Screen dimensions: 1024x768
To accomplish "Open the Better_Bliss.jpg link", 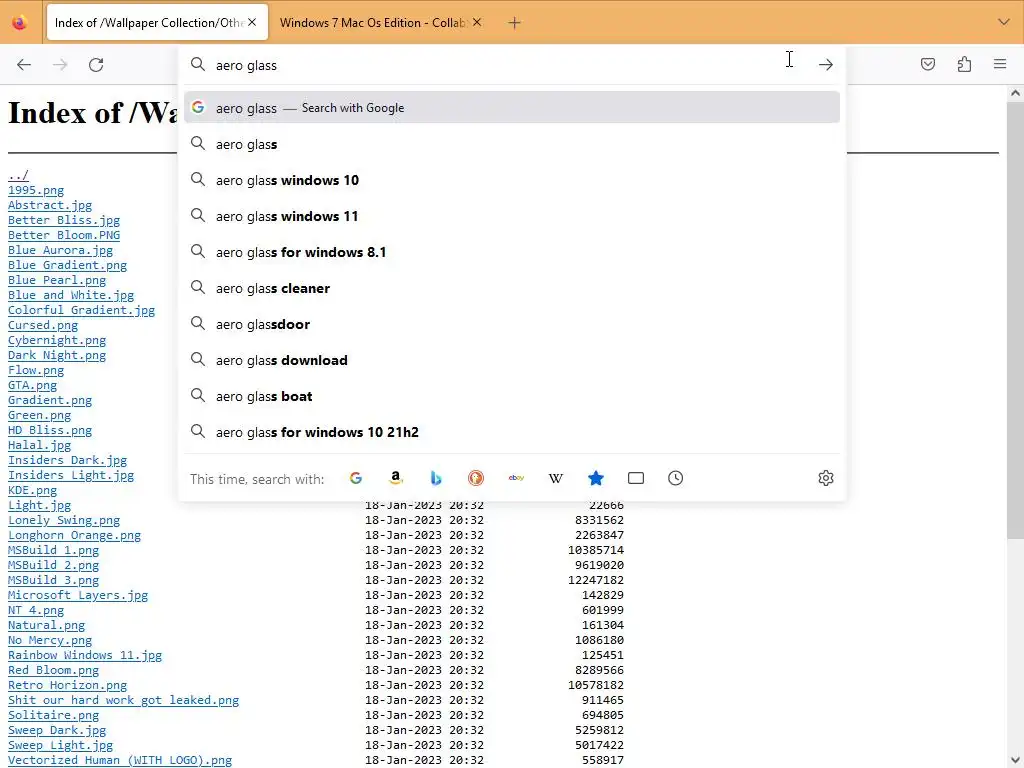I will 64,220.
